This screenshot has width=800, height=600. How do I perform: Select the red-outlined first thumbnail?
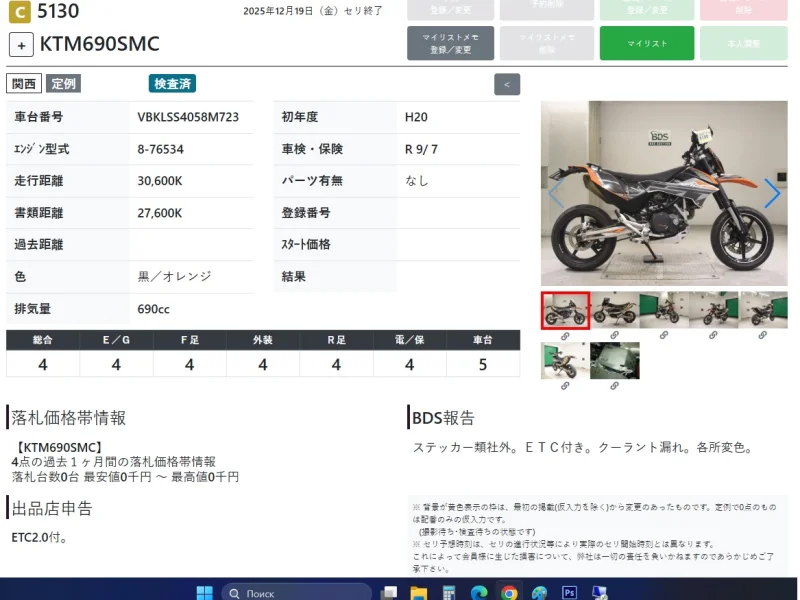[565, 310]
